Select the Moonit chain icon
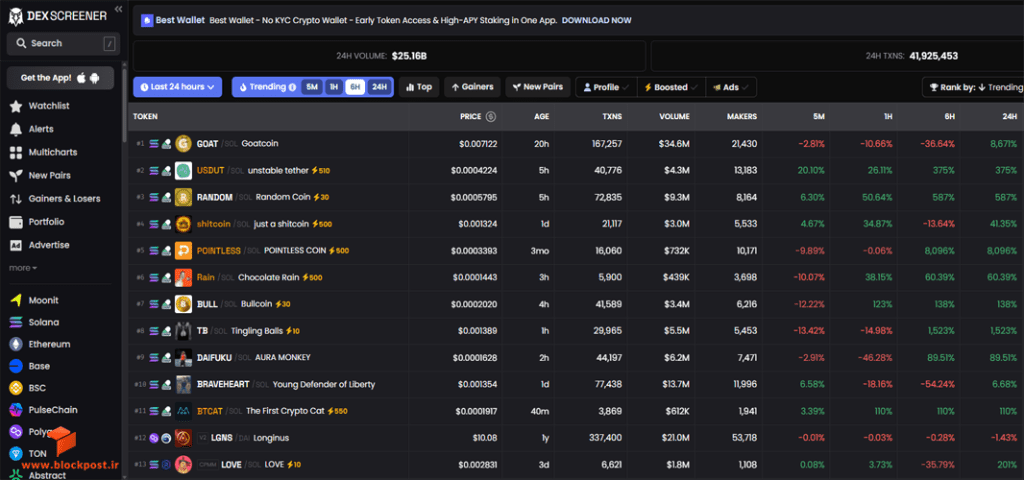This screenshot has width=1024, height=480. (x=16, y=300)
